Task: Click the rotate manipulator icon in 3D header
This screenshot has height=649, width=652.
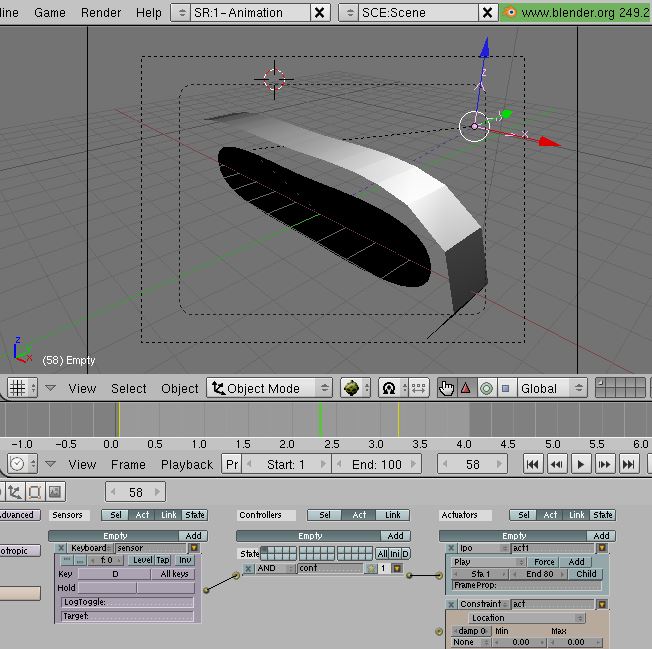Action: click(486, 388)
